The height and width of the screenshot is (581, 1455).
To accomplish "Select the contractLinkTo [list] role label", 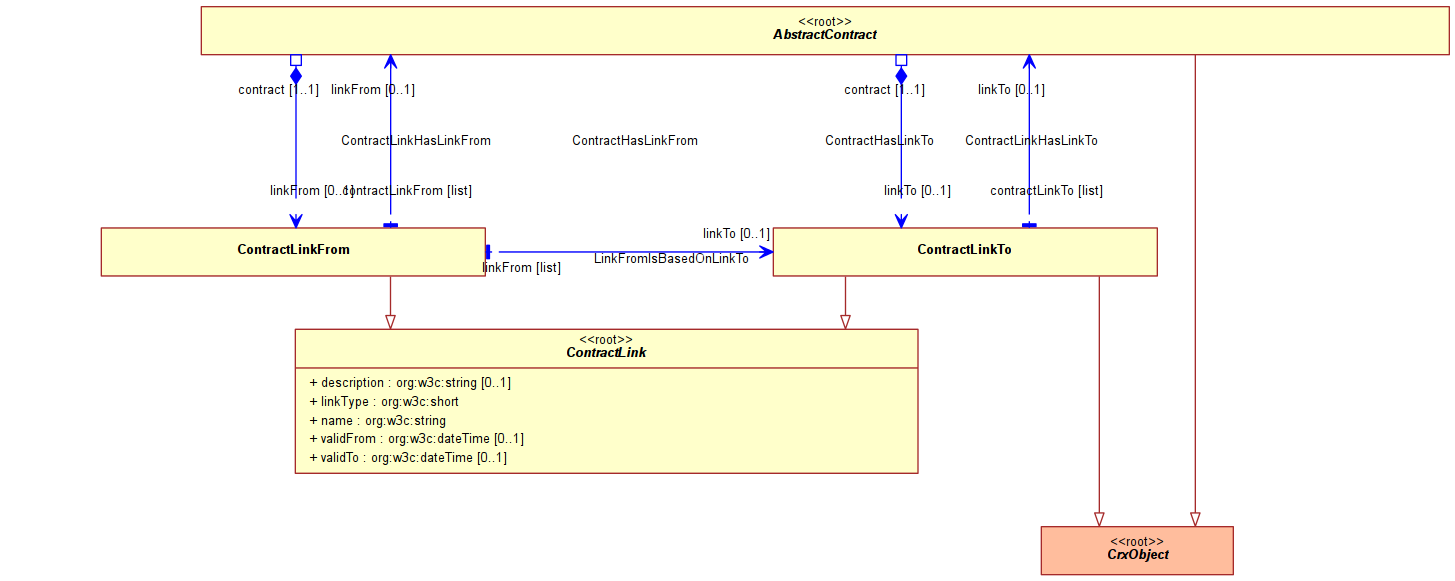I will 1046,191.
